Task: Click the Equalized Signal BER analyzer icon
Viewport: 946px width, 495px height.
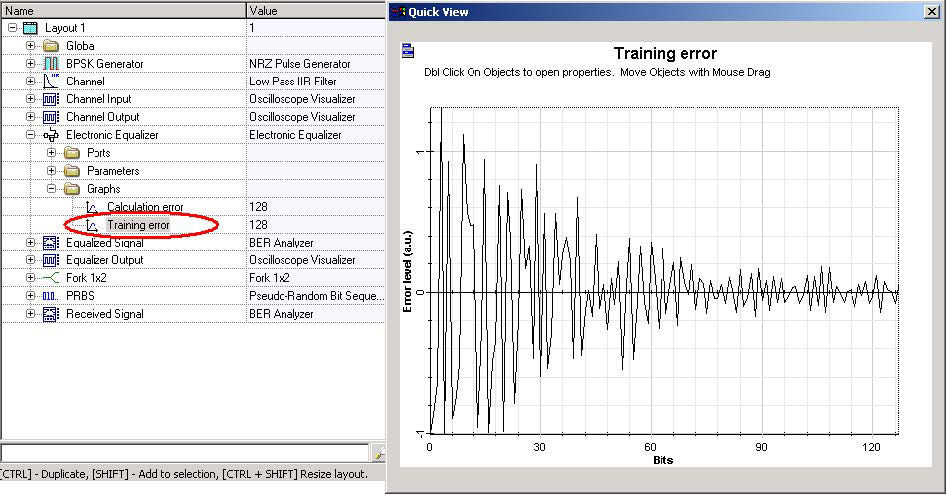Action: 51,243
